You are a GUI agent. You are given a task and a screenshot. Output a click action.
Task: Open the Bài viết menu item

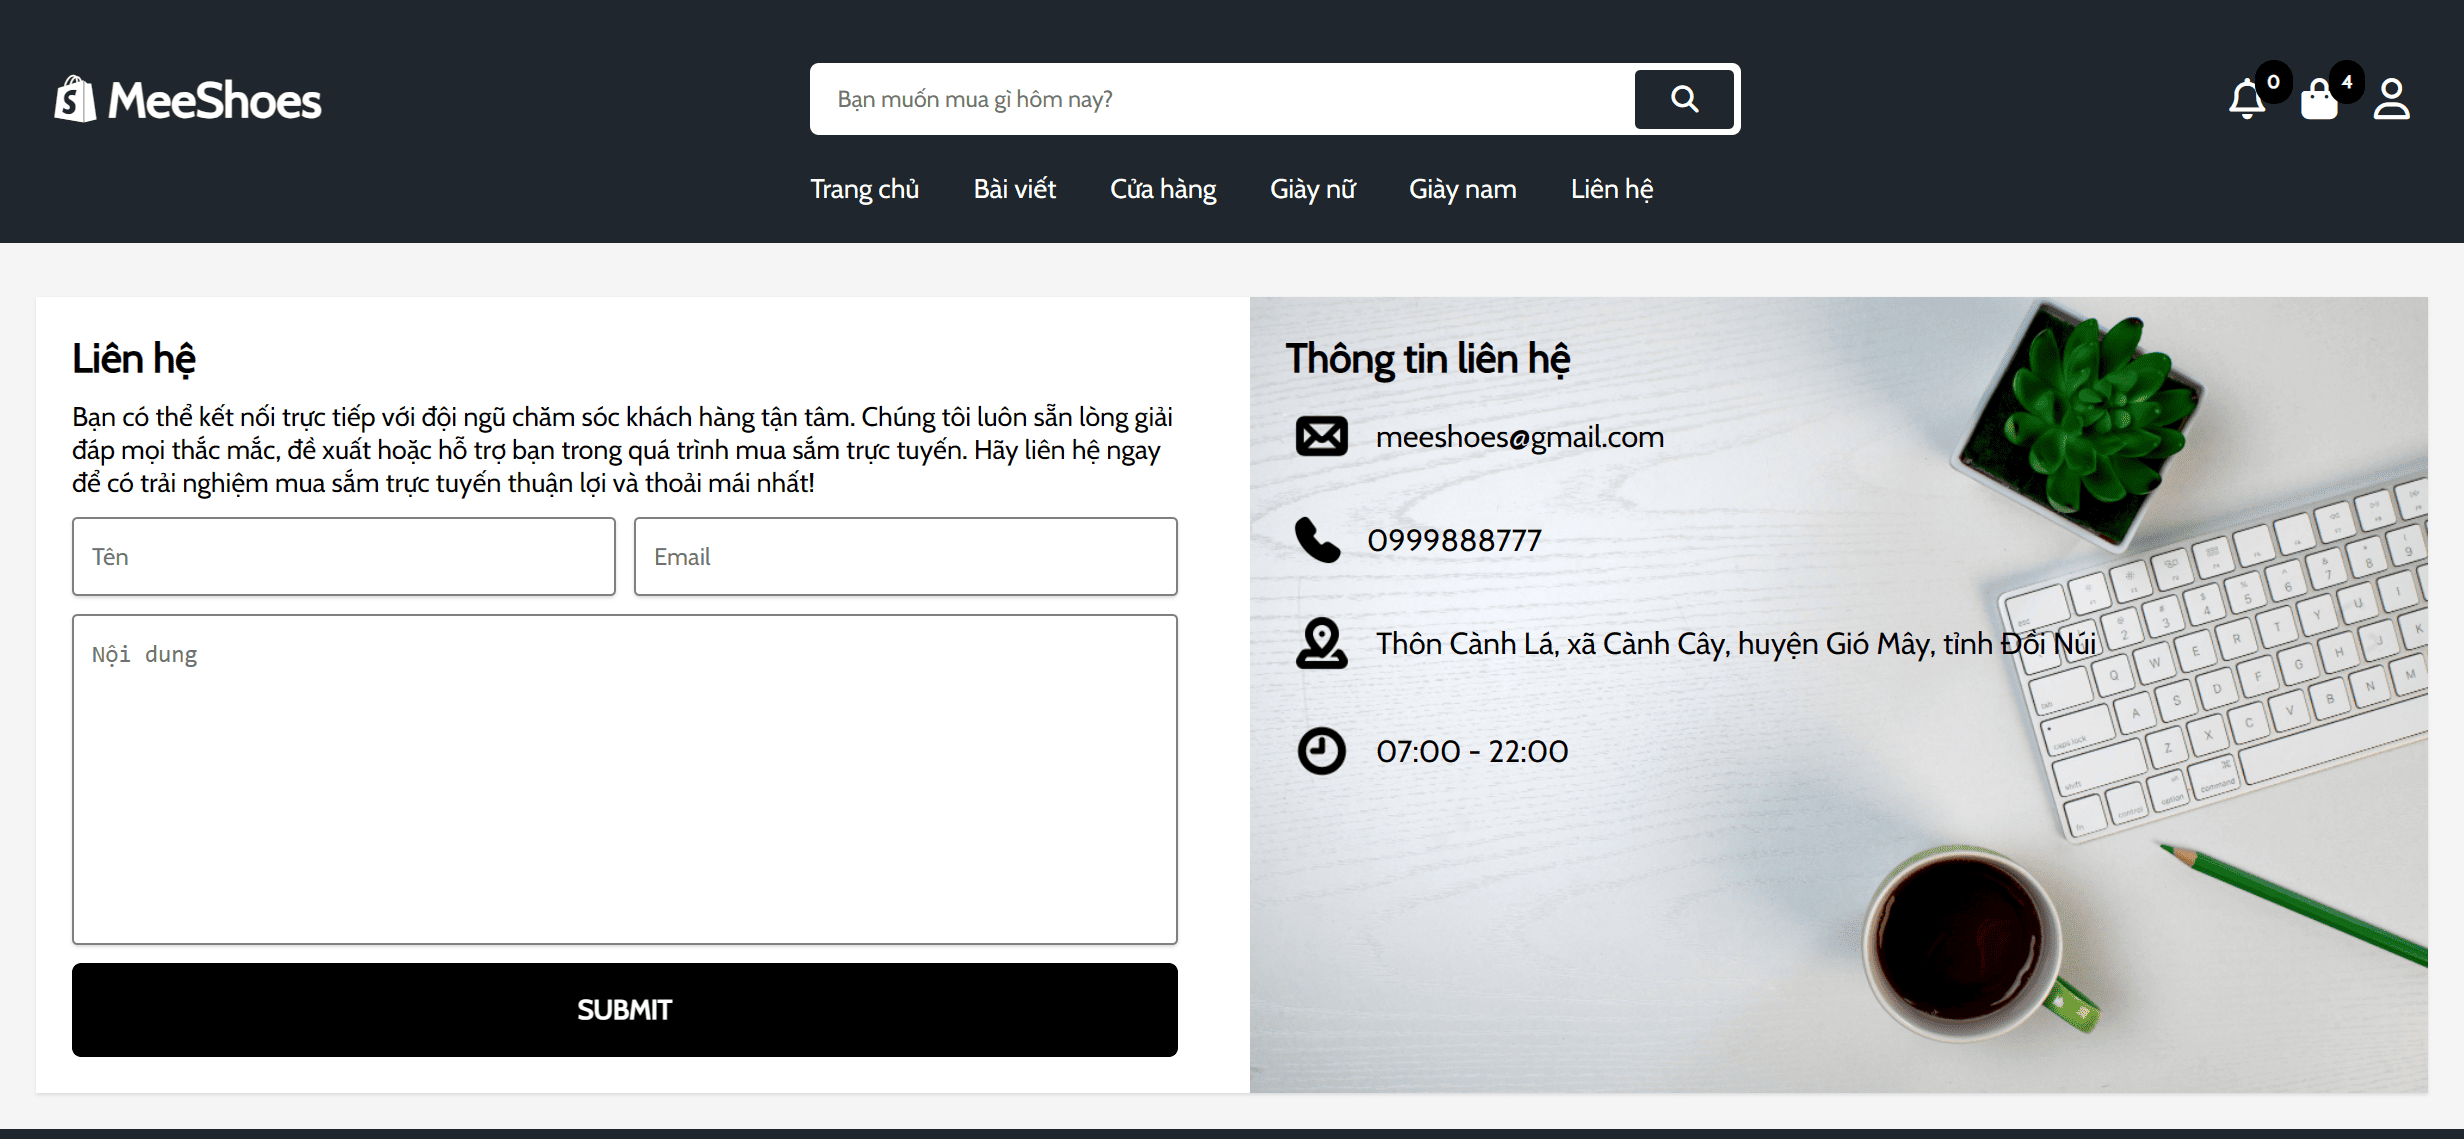pyautogui.click(x=1014, y=189)
